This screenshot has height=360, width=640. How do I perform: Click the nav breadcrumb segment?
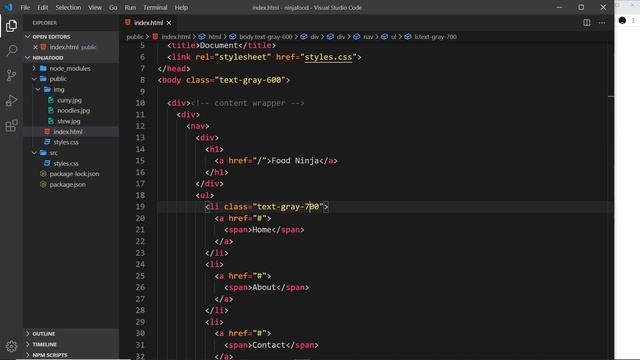368,37
